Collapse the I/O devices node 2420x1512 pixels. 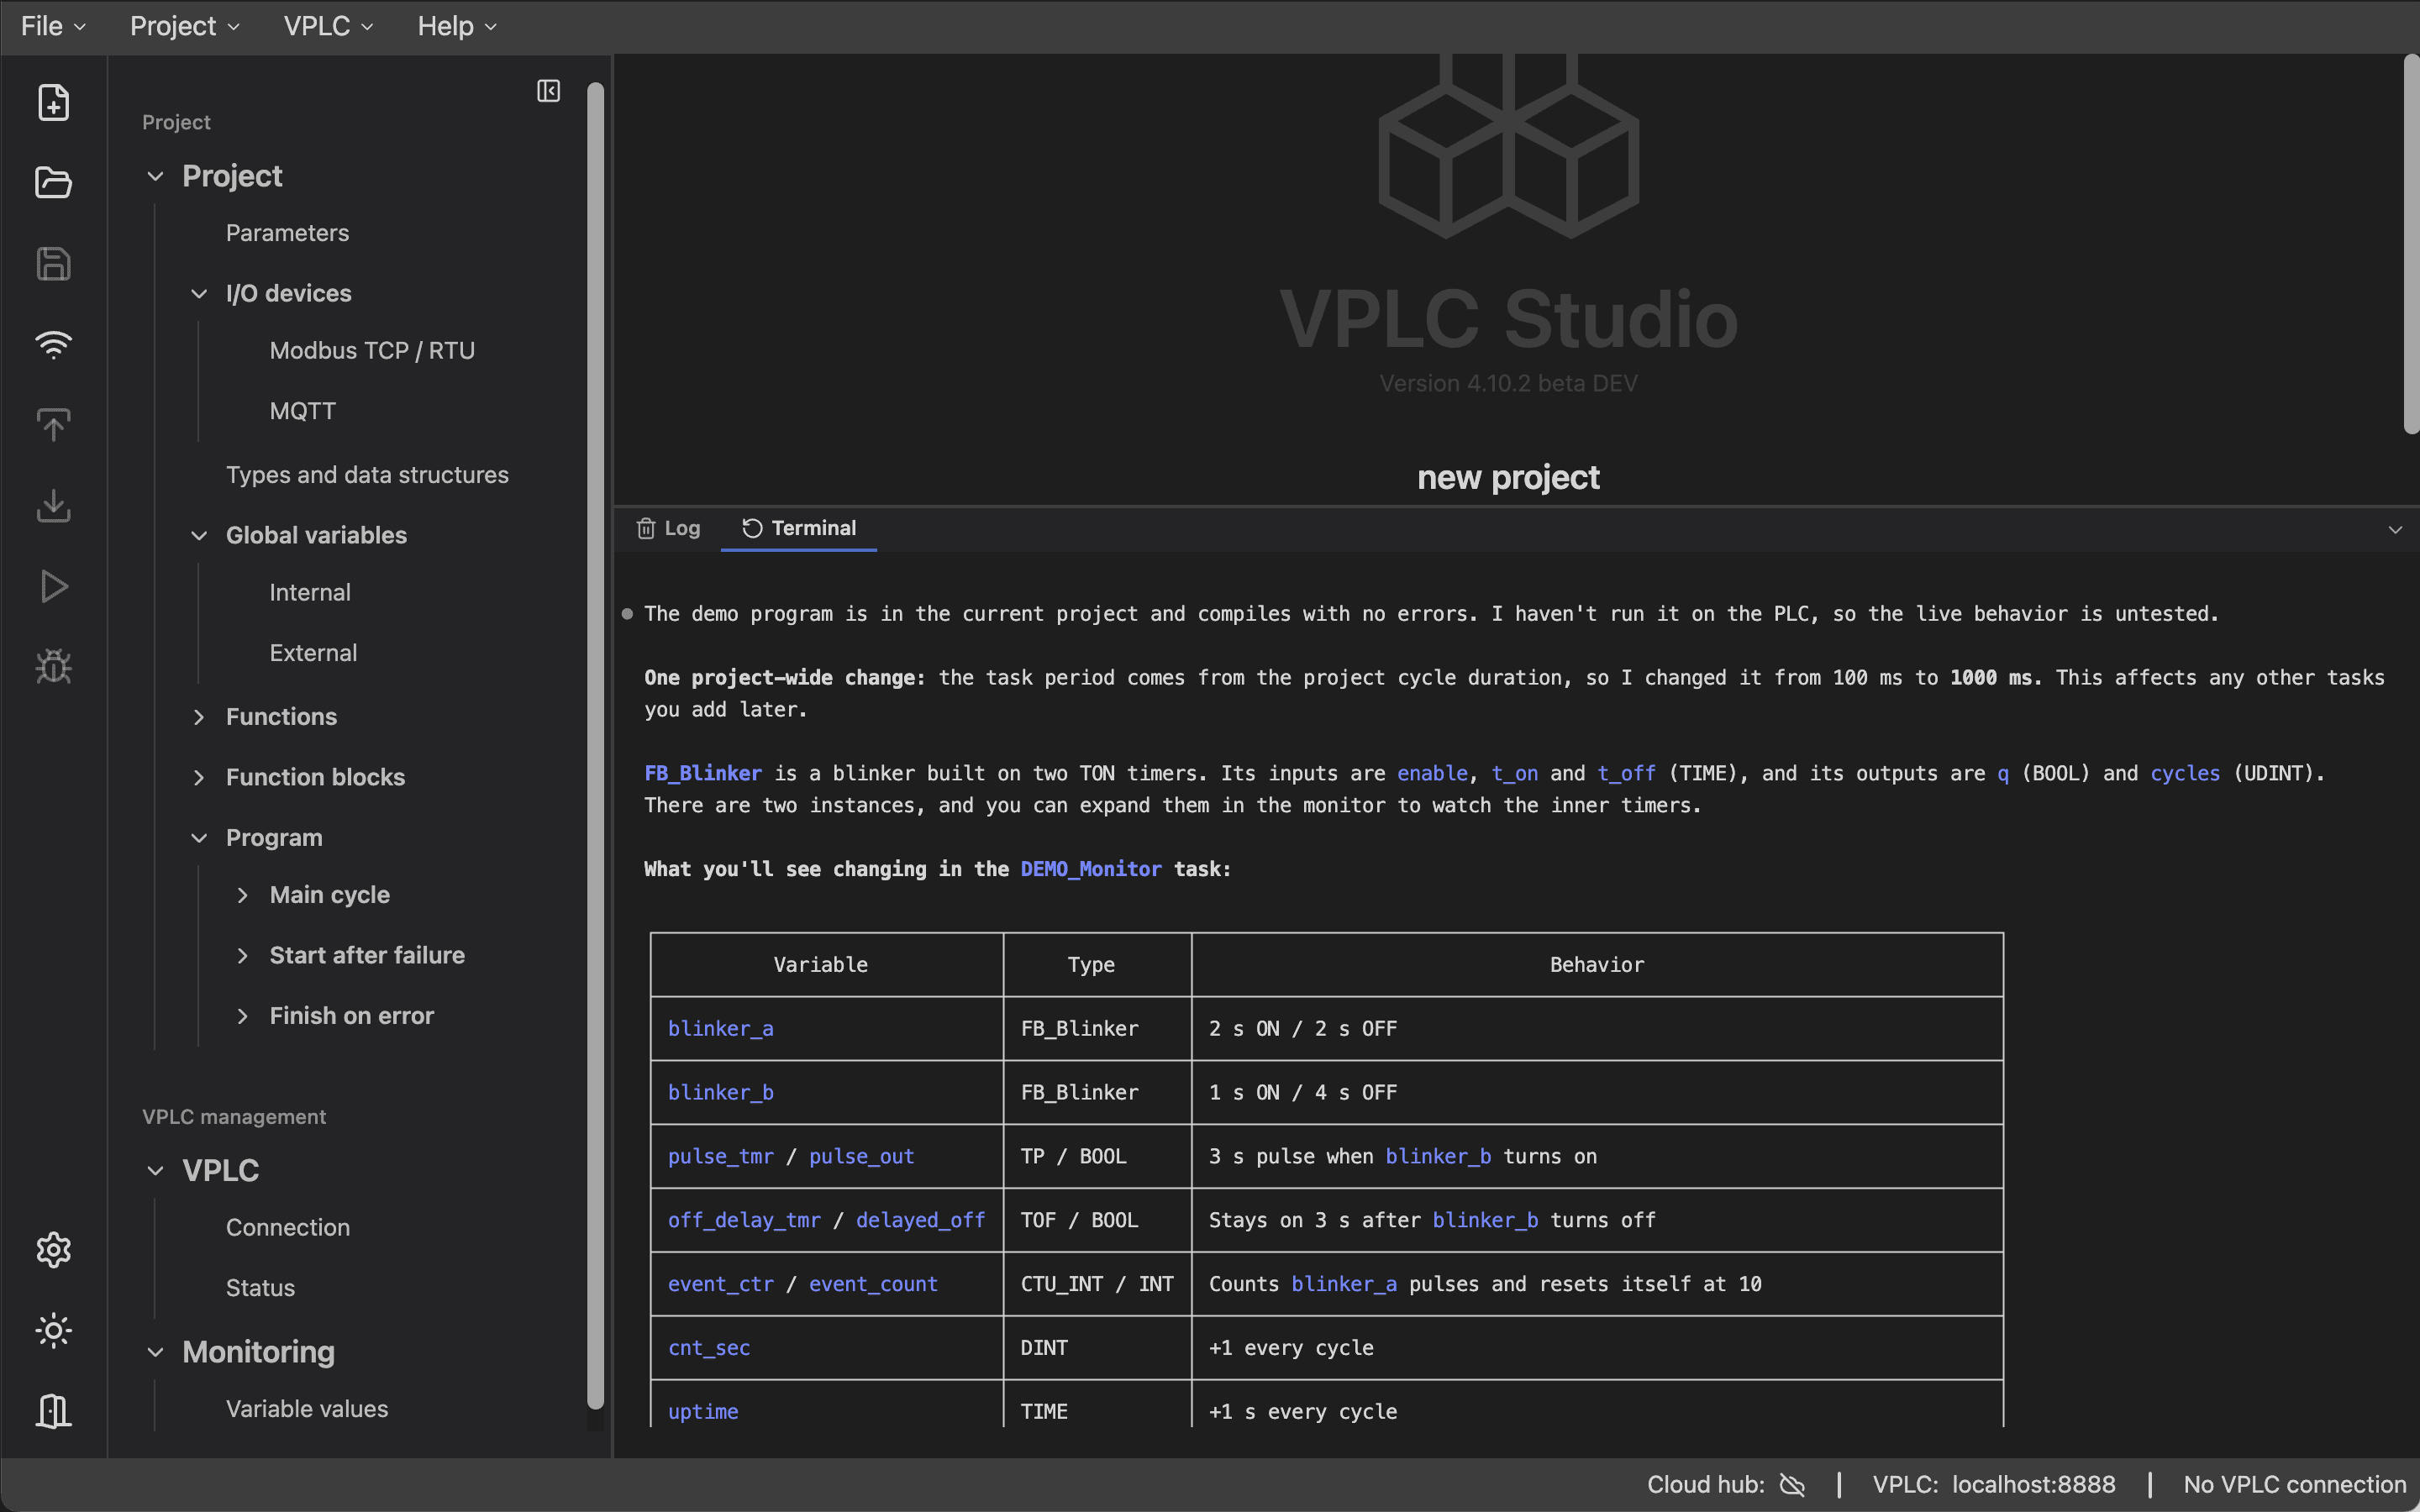[199, 293]
